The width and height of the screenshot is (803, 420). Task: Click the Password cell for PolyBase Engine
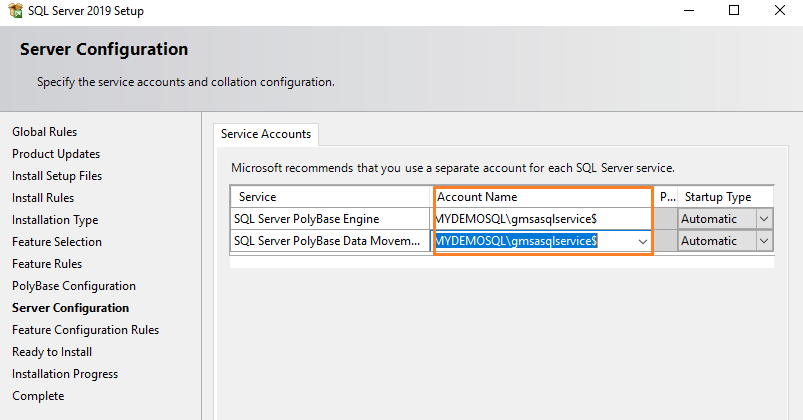pos(667,219)
